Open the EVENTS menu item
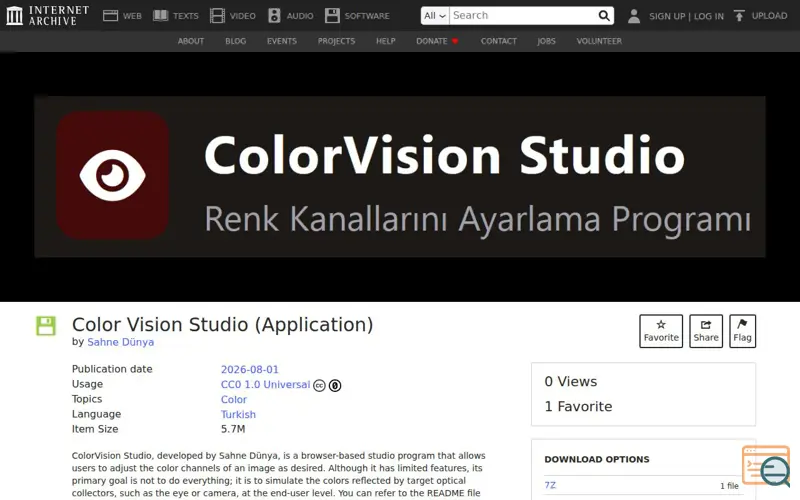Image resolution: width=800 pixels, height=500 pixels. click(282, 41)
